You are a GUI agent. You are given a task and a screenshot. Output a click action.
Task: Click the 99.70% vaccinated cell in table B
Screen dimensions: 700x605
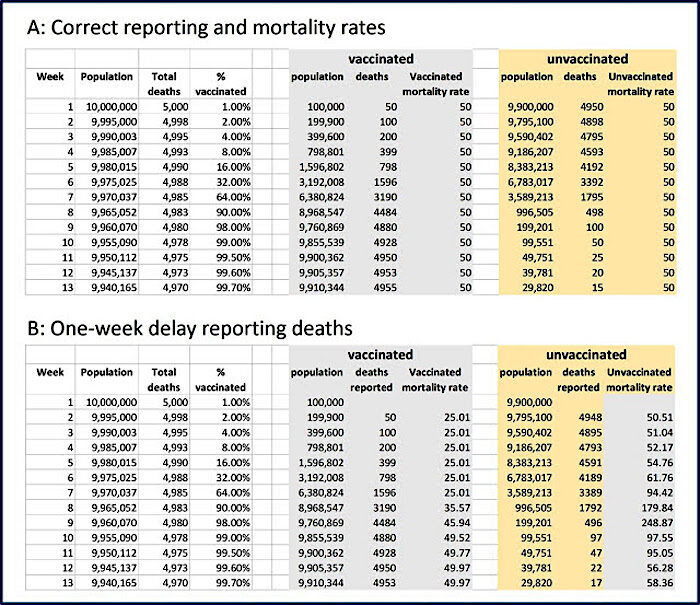click(x=233, y=583)
